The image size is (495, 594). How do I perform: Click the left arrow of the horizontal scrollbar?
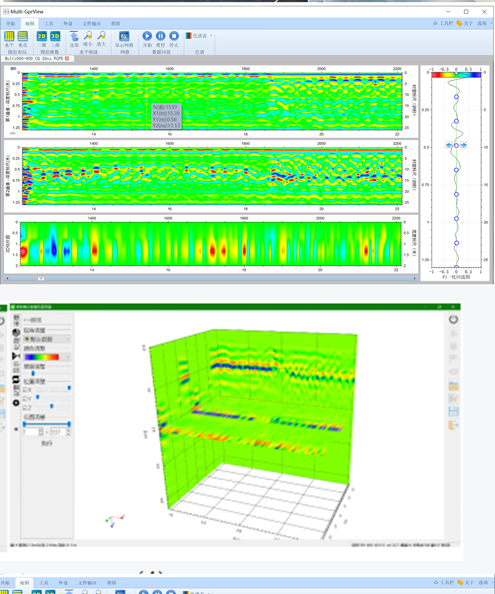pos(7,278)
